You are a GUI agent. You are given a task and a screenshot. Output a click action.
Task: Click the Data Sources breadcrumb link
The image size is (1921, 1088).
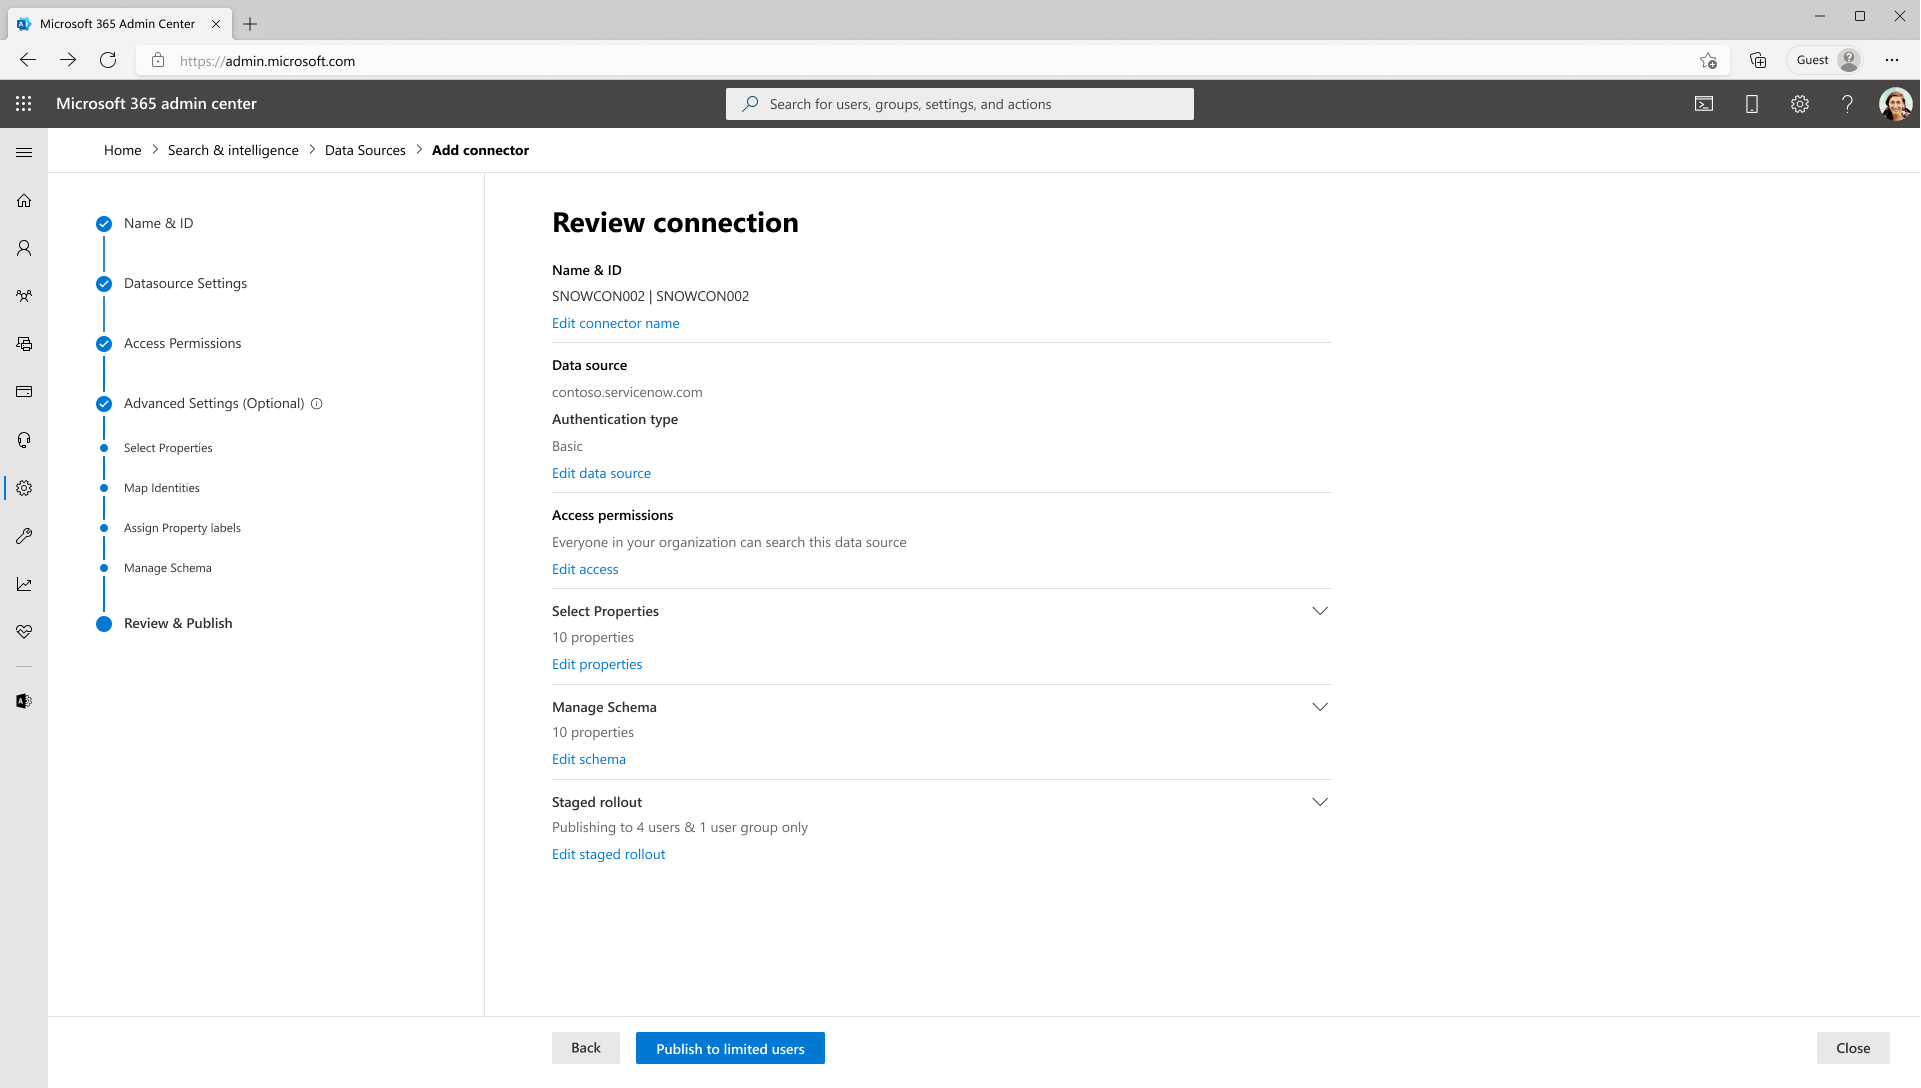click(x=365, y=149)
